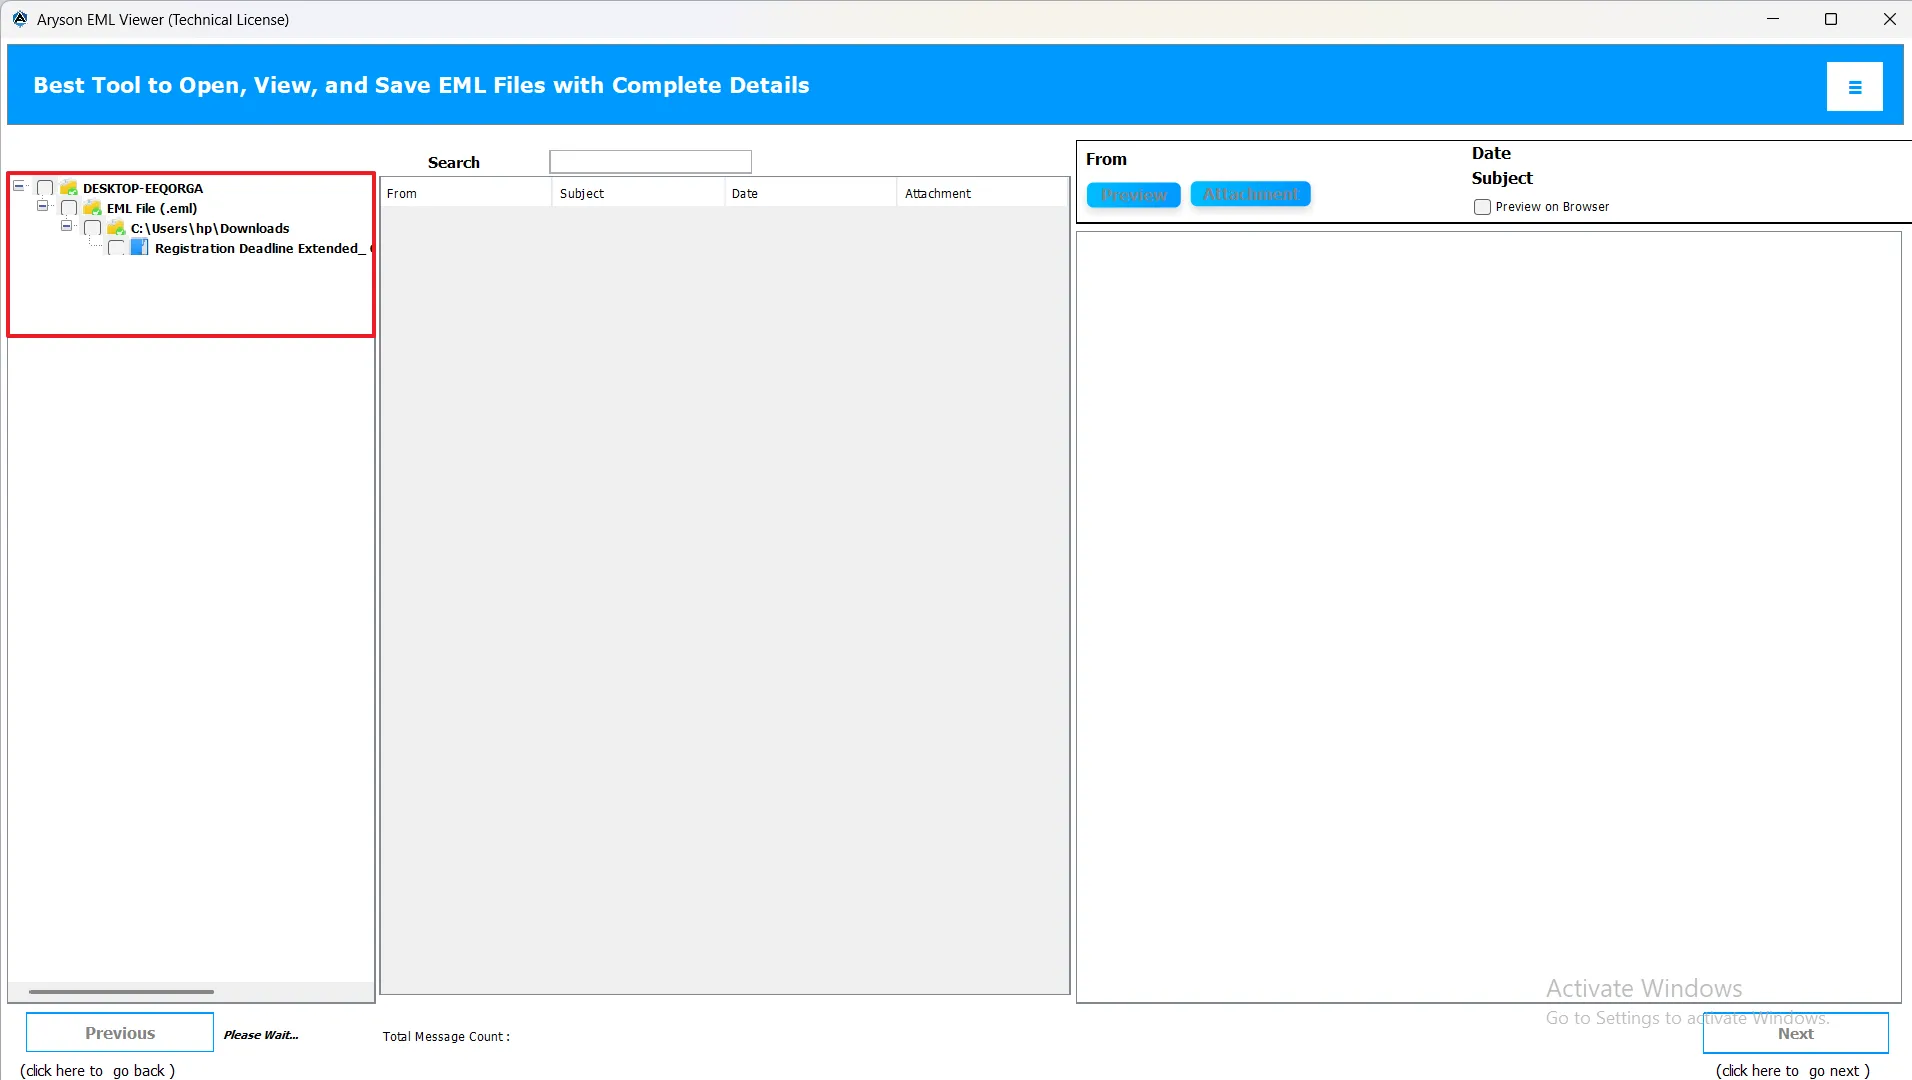Check the DESKTOP-EEQORGA checkbox
The height and width of the screenshot is (1080, 1912).
tap(45, 188)
